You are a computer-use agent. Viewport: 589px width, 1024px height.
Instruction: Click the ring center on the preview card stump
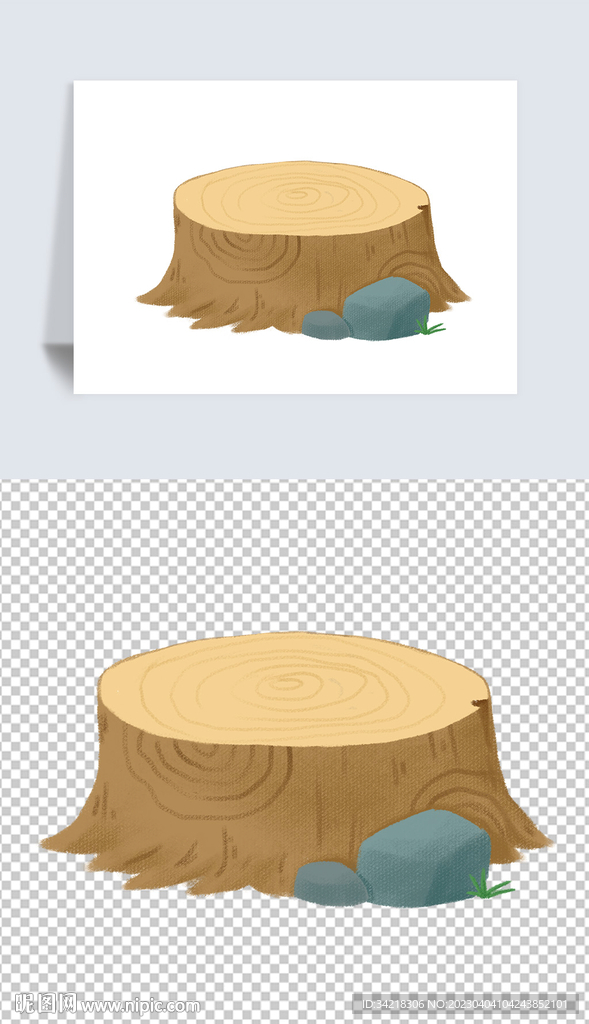click(x=298, y=195)
